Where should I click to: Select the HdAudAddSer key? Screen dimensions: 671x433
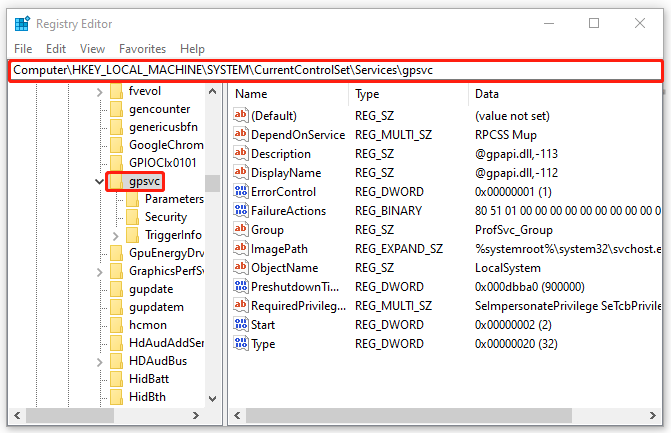click(x=166, y=343)
